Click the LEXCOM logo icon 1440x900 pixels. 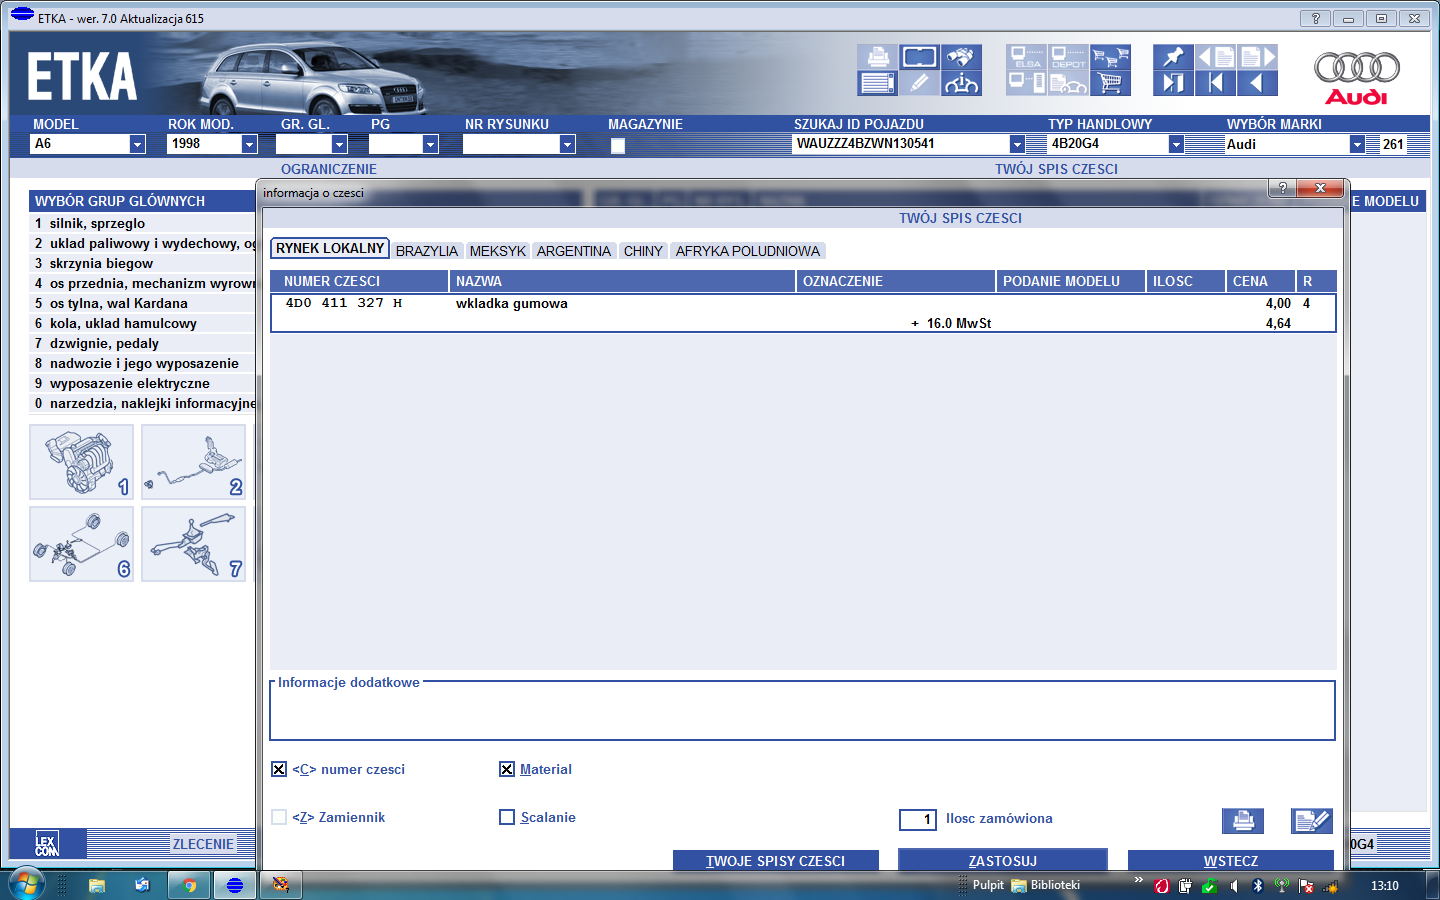point(47,844)
